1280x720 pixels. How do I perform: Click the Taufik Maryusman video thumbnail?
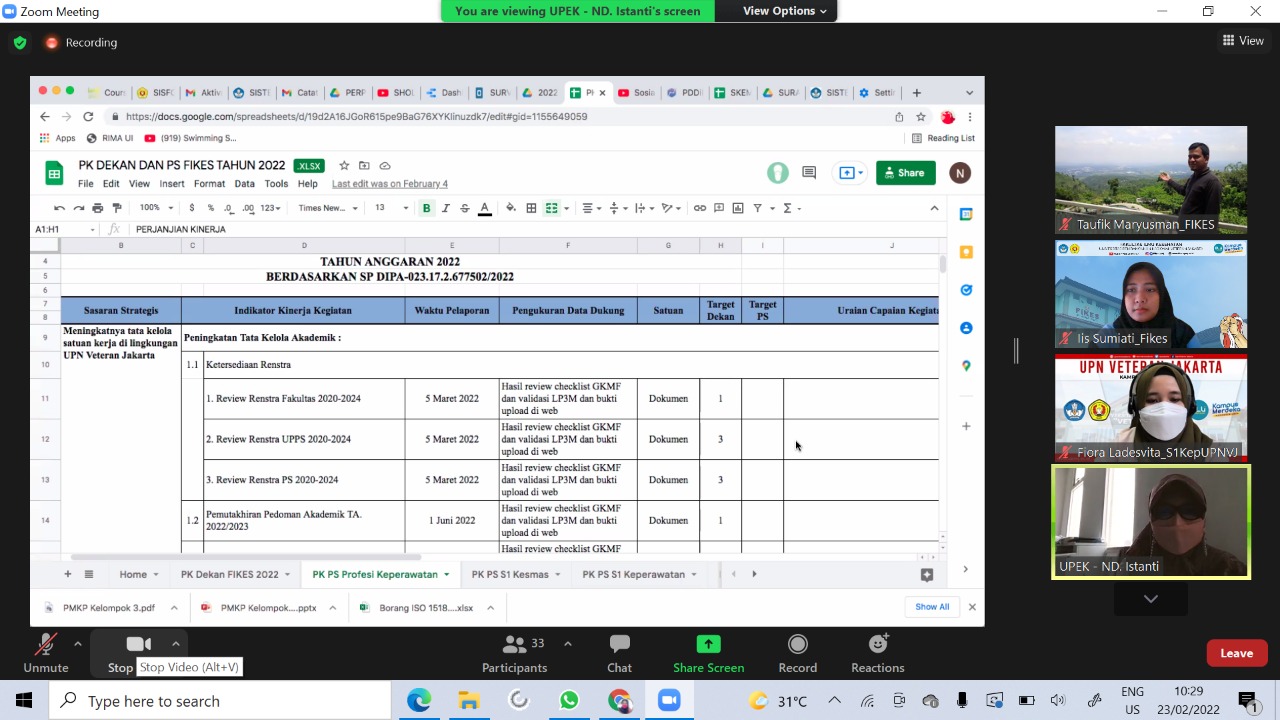[1151, 180]
